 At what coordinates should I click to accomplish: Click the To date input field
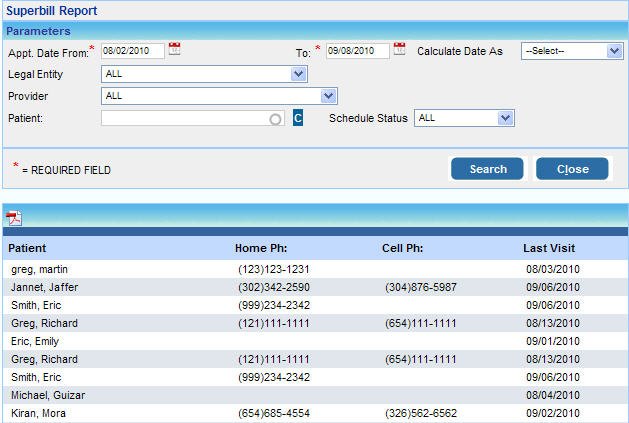pos(356,50)
